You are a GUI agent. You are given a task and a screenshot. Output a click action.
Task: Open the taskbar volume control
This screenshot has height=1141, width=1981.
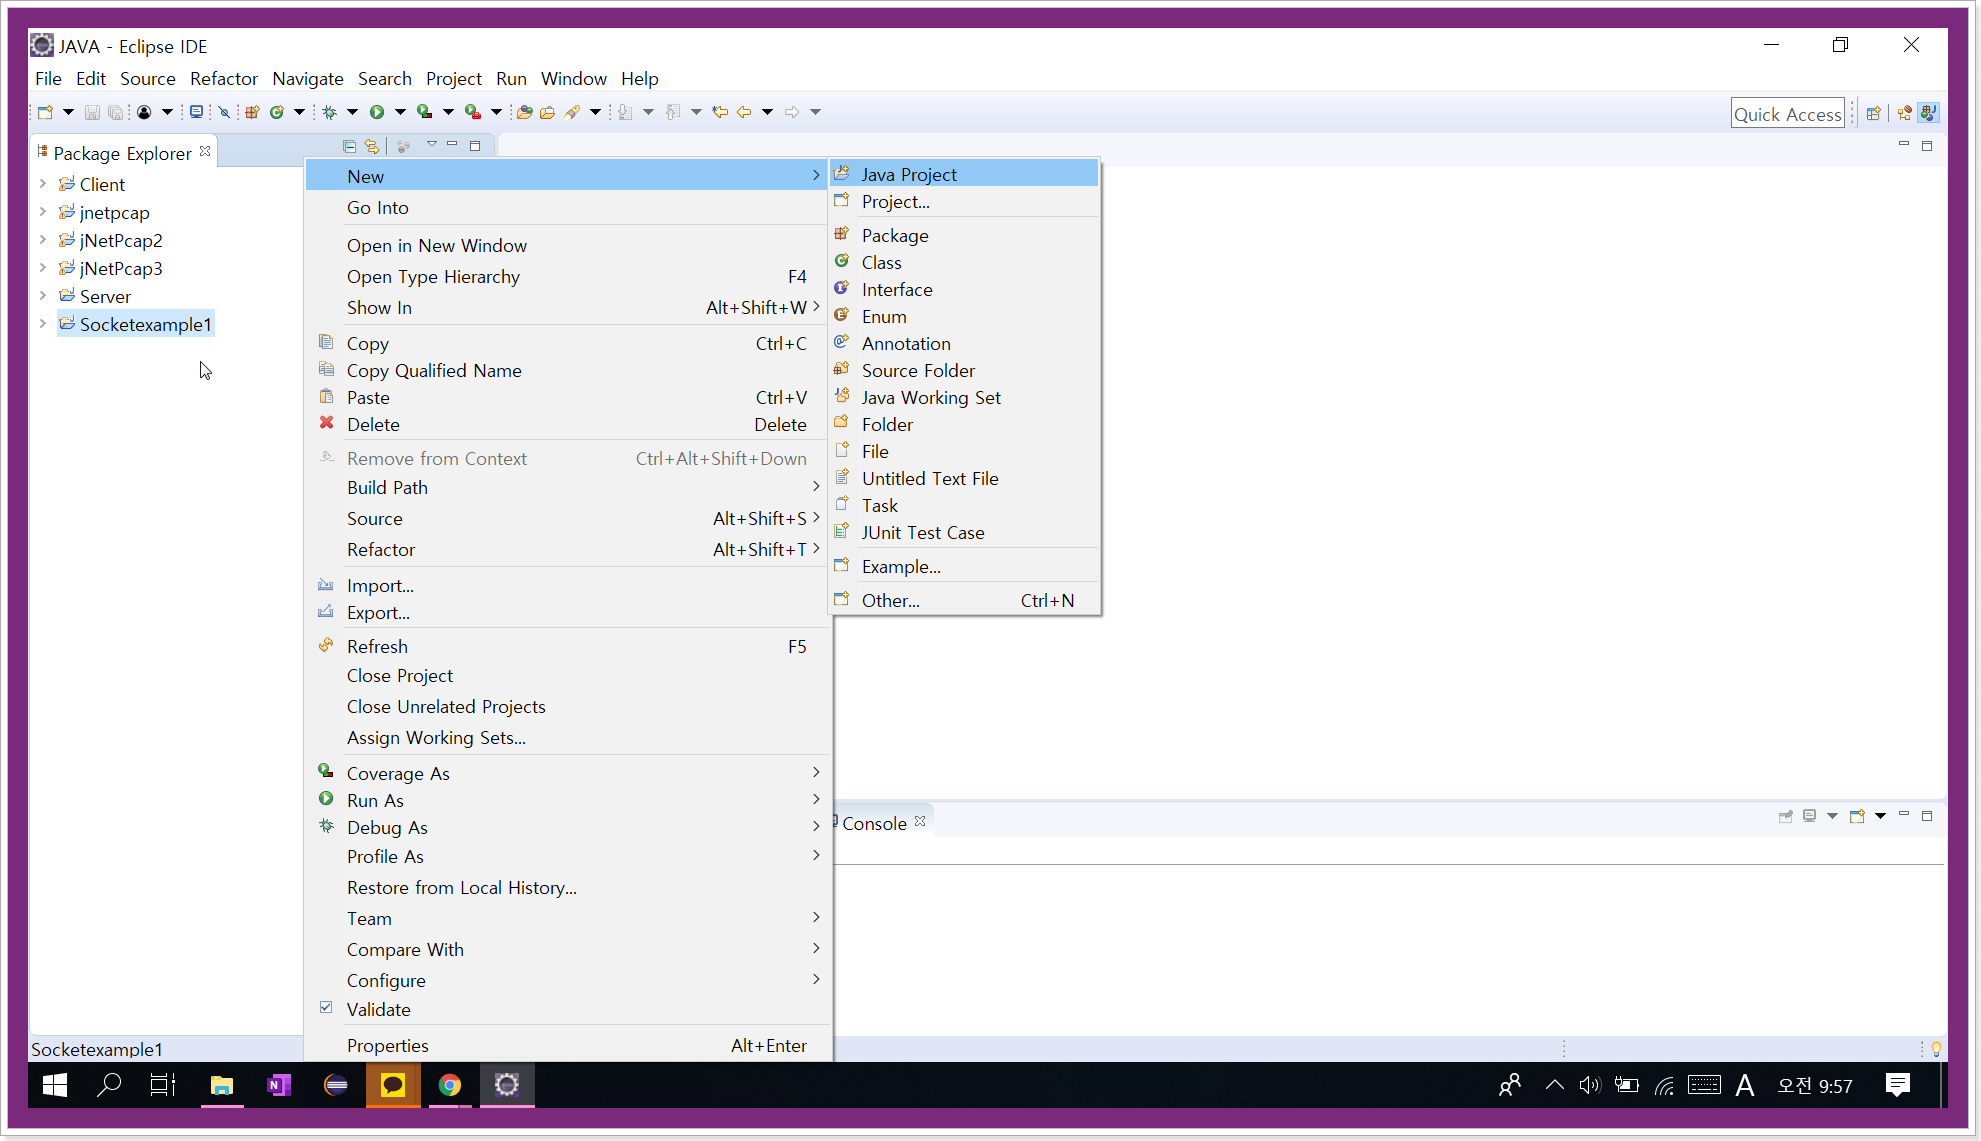point(1590,1085)
